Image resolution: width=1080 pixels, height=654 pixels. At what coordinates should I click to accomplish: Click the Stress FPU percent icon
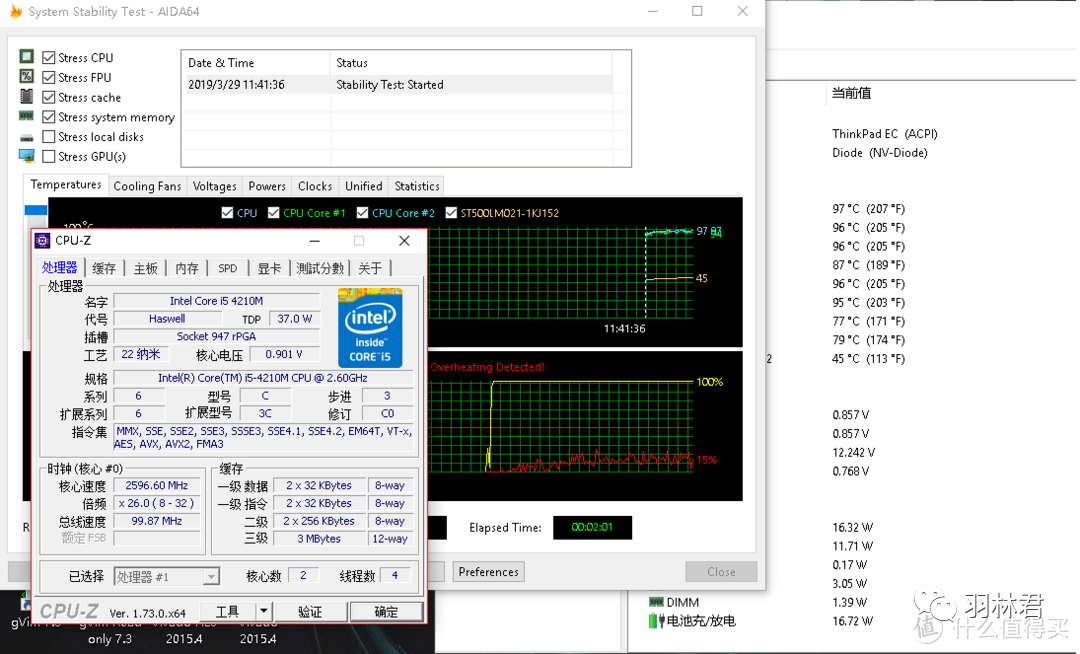click(26, 76)
